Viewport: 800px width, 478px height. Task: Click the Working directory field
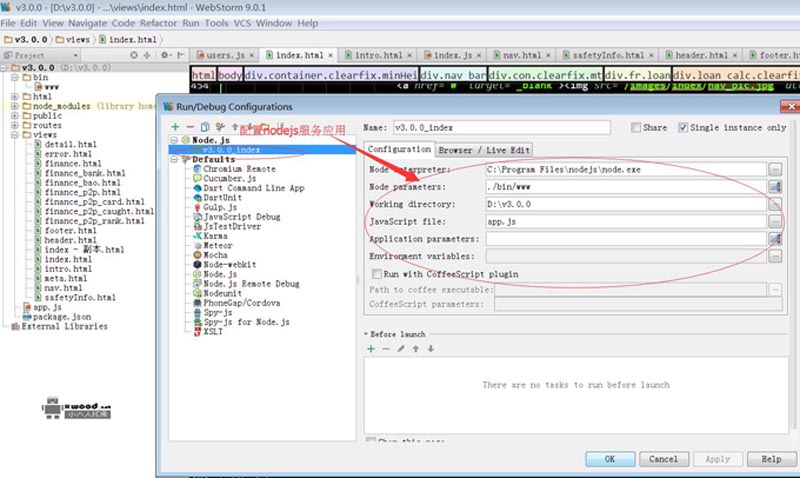626,204
